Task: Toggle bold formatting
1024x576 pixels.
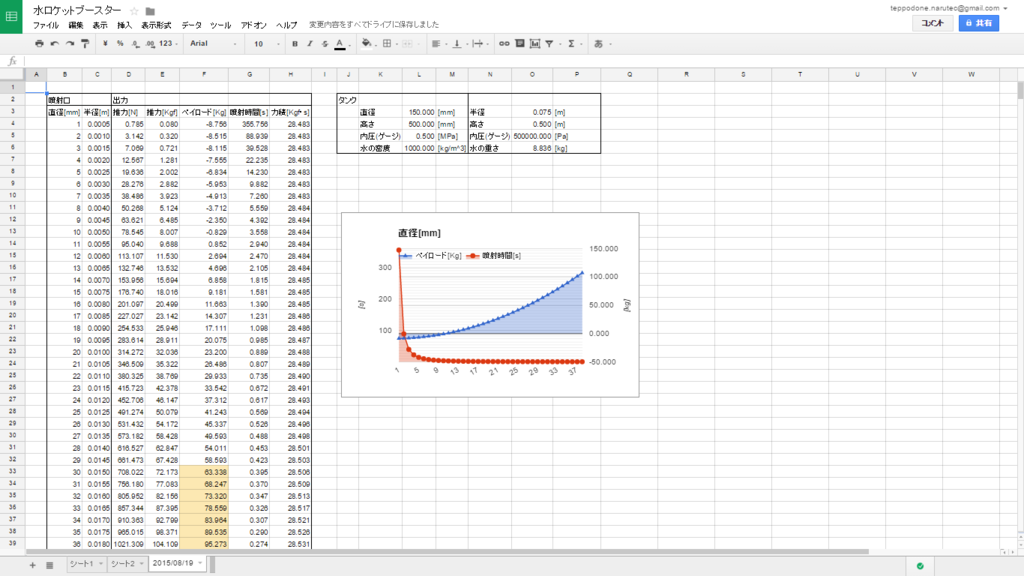Action: [295, 44]
